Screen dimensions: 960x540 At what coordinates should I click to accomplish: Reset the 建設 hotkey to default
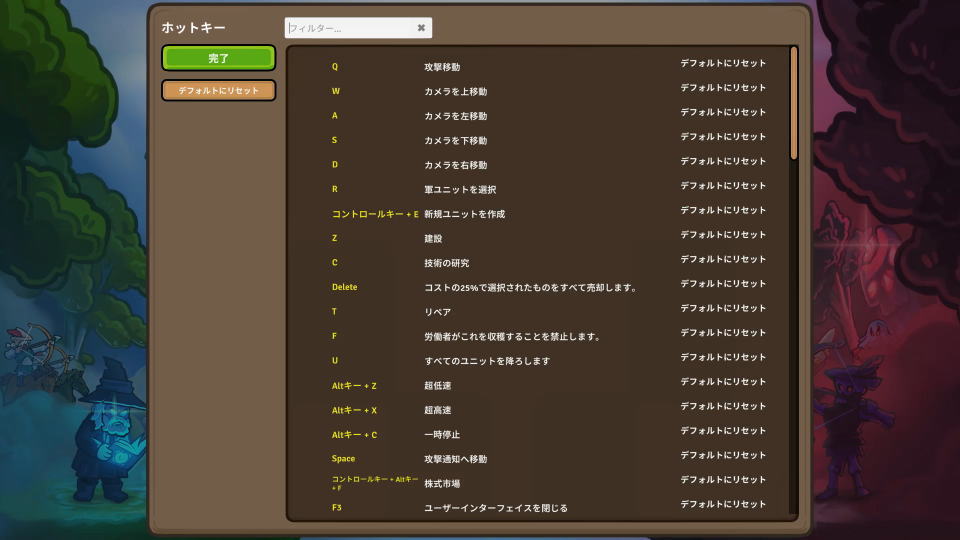(x=722, y=235)
